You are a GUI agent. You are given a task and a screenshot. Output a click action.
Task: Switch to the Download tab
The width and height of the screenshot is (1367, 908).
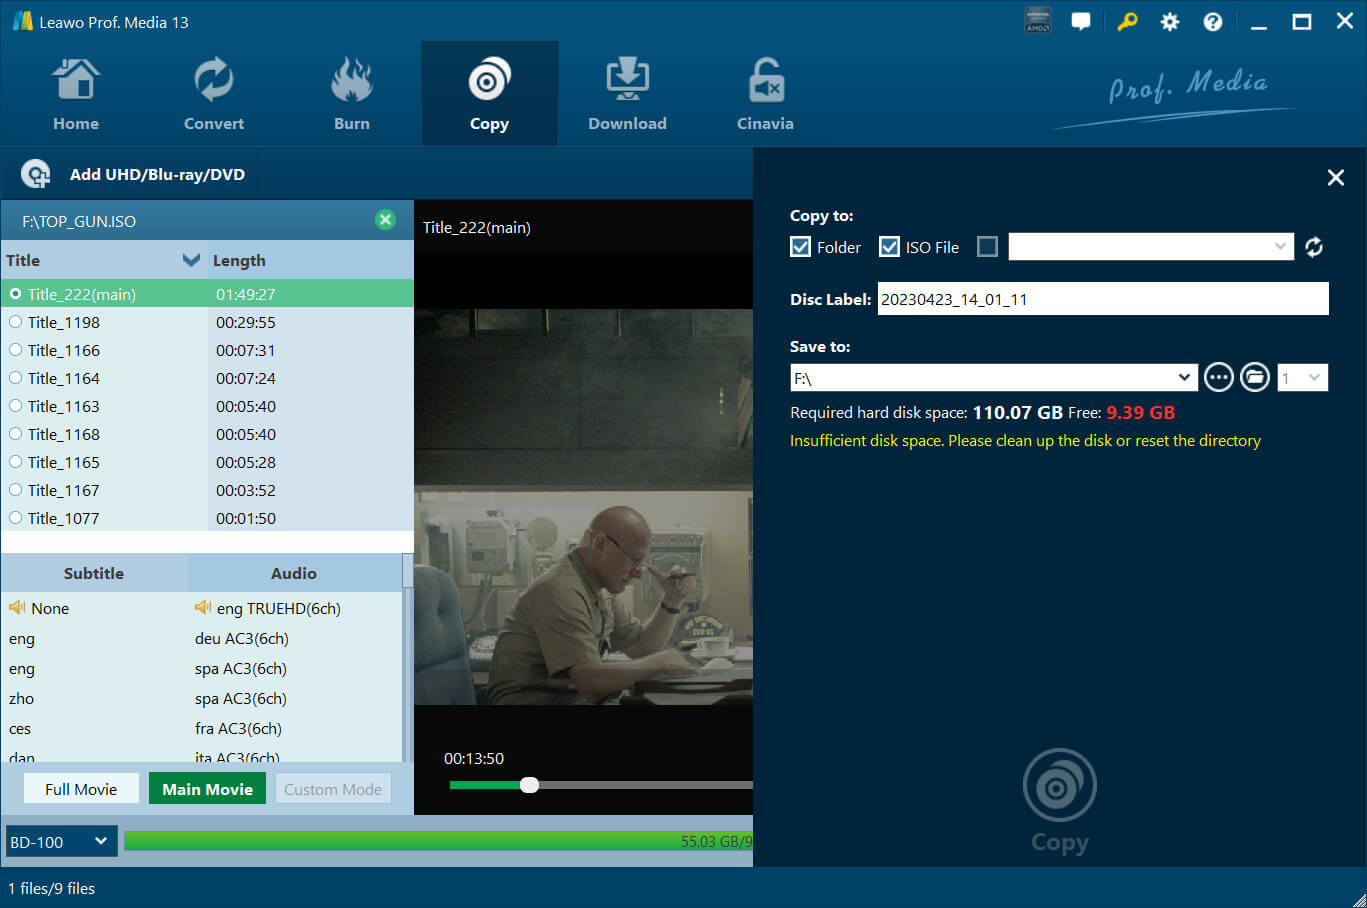coord(627,93)
